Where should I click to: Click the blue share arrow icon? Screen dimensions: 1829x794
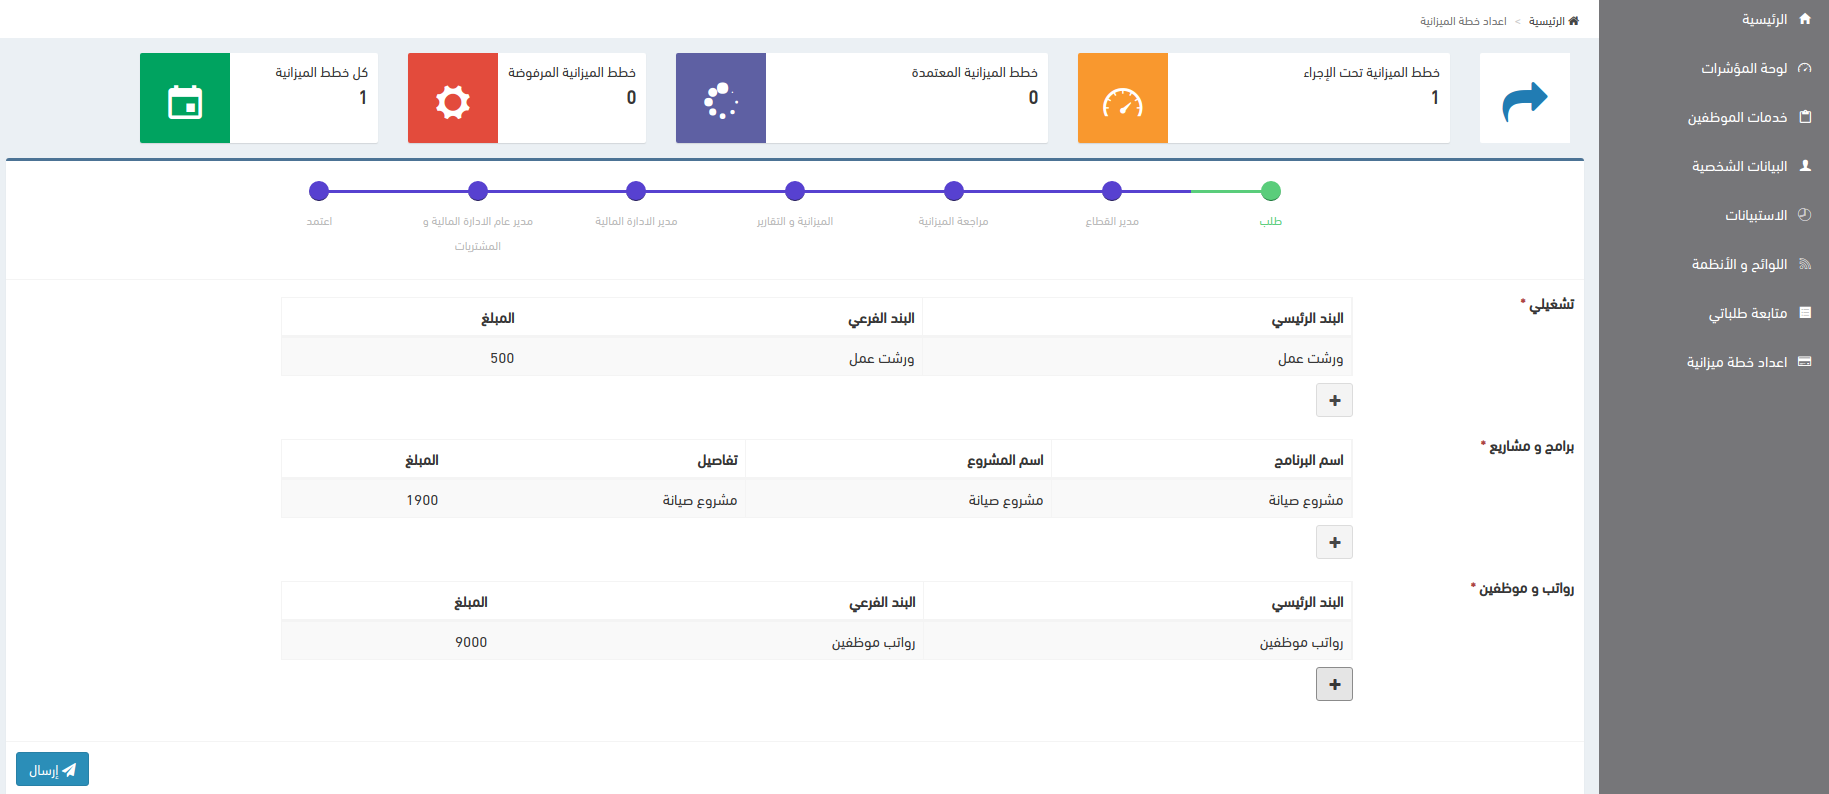[x=1524, y=99]
